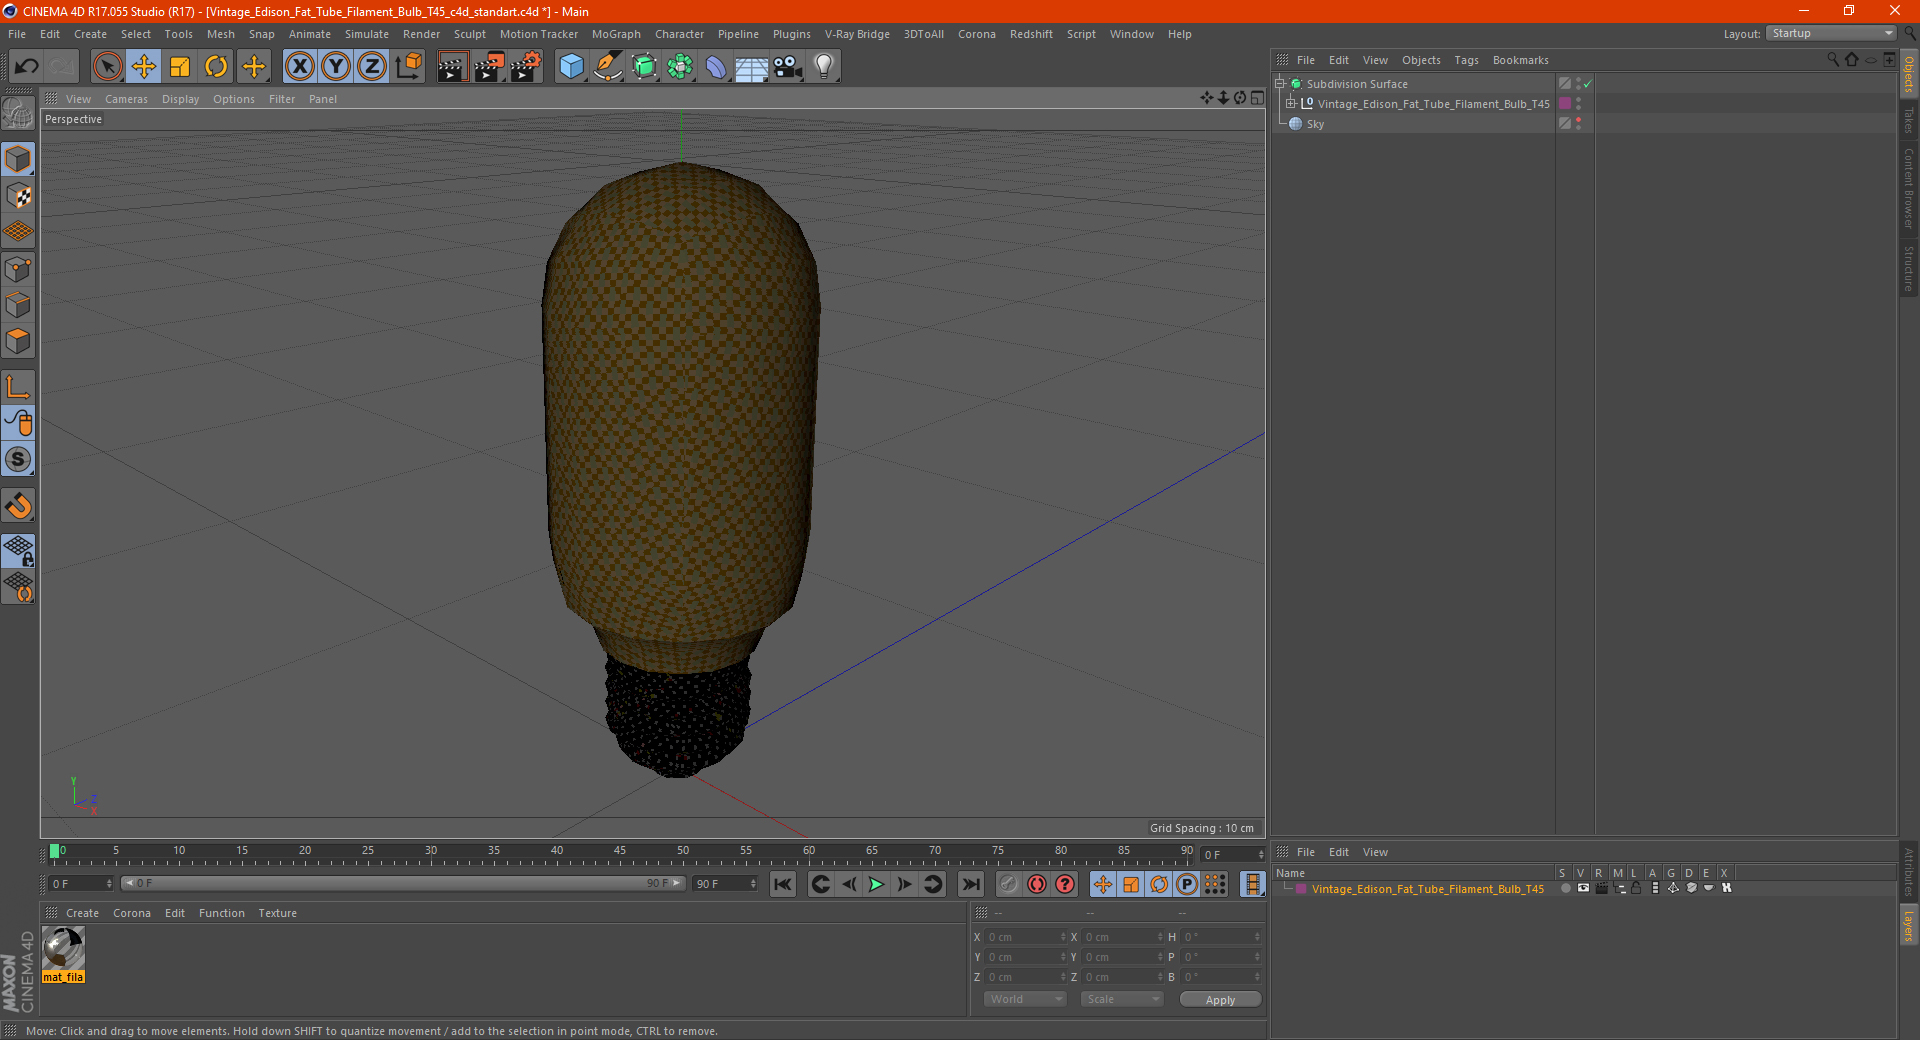The width and height of the screenshot is (1920, 1040).
Task: Select the Live Selection tool
Action: (x=107, y=67)
